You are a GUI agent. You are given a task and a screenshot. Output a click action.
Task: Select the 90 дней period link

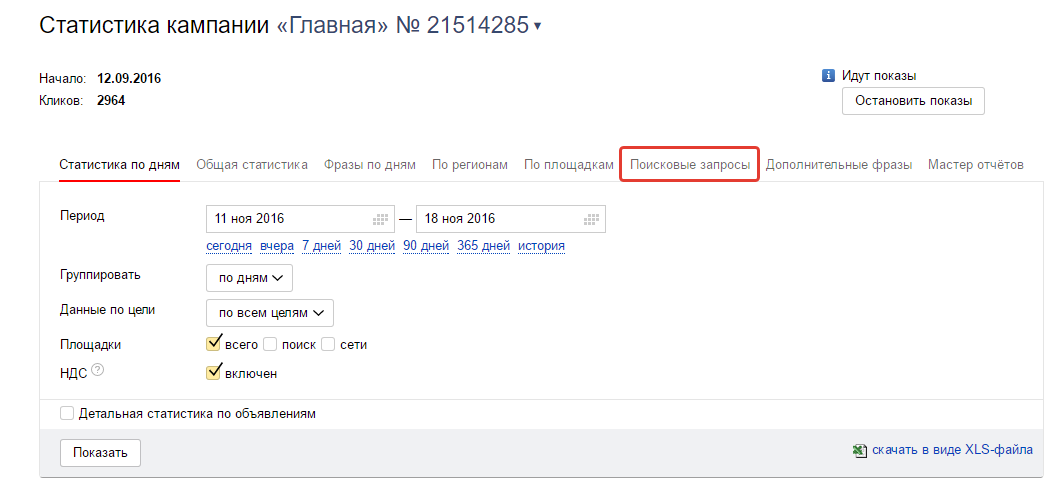coord(426,246)
